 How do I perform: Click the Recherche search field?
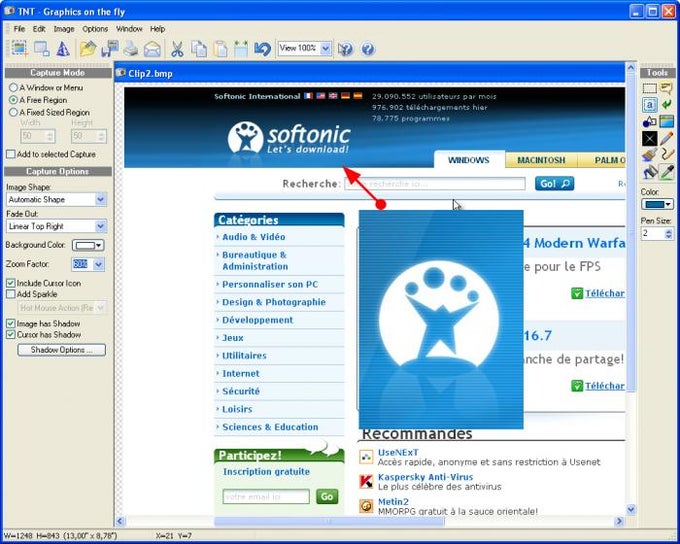pyautogui.click(x=435, y=184)
